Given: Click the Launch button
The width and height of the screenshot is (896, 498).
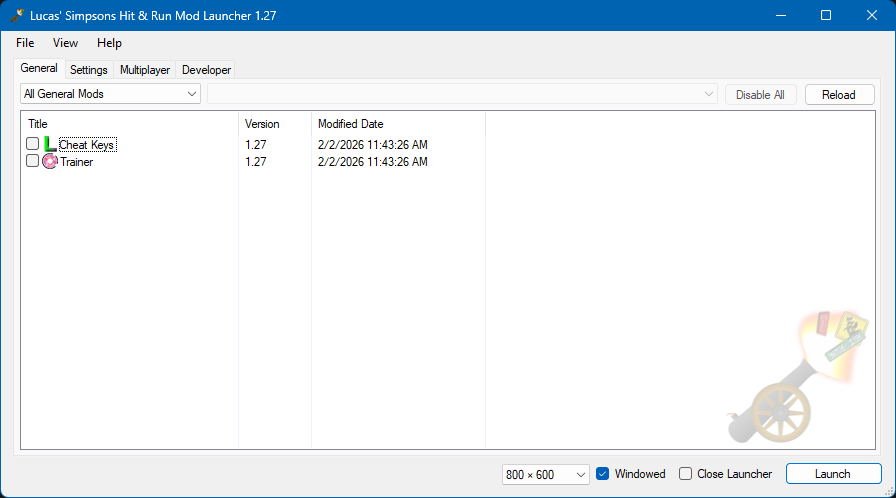Looking at the screenshot, I should click(833, 474).
